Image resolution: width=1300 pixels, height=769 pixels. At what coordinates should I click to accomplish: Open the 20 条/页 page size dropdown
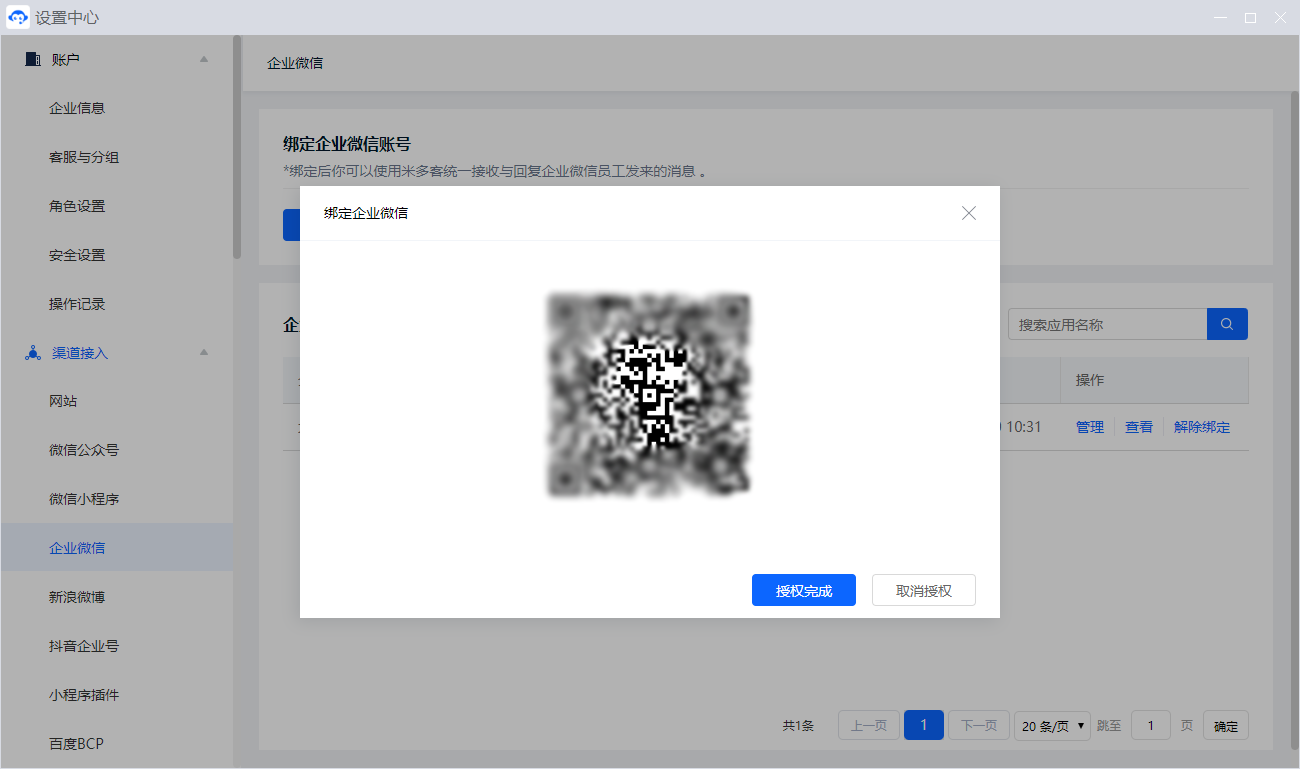[1052, 726]
